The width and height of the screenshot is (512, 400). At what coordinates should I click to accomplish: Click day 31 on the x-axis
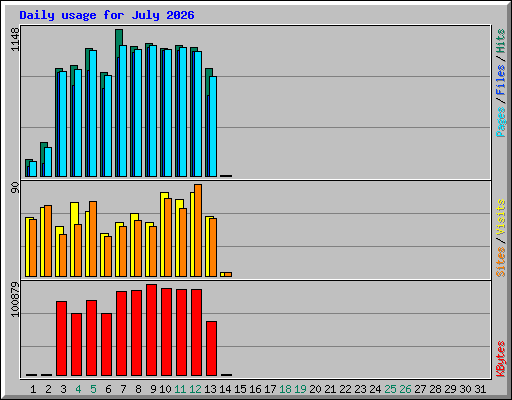coord(480,389)
